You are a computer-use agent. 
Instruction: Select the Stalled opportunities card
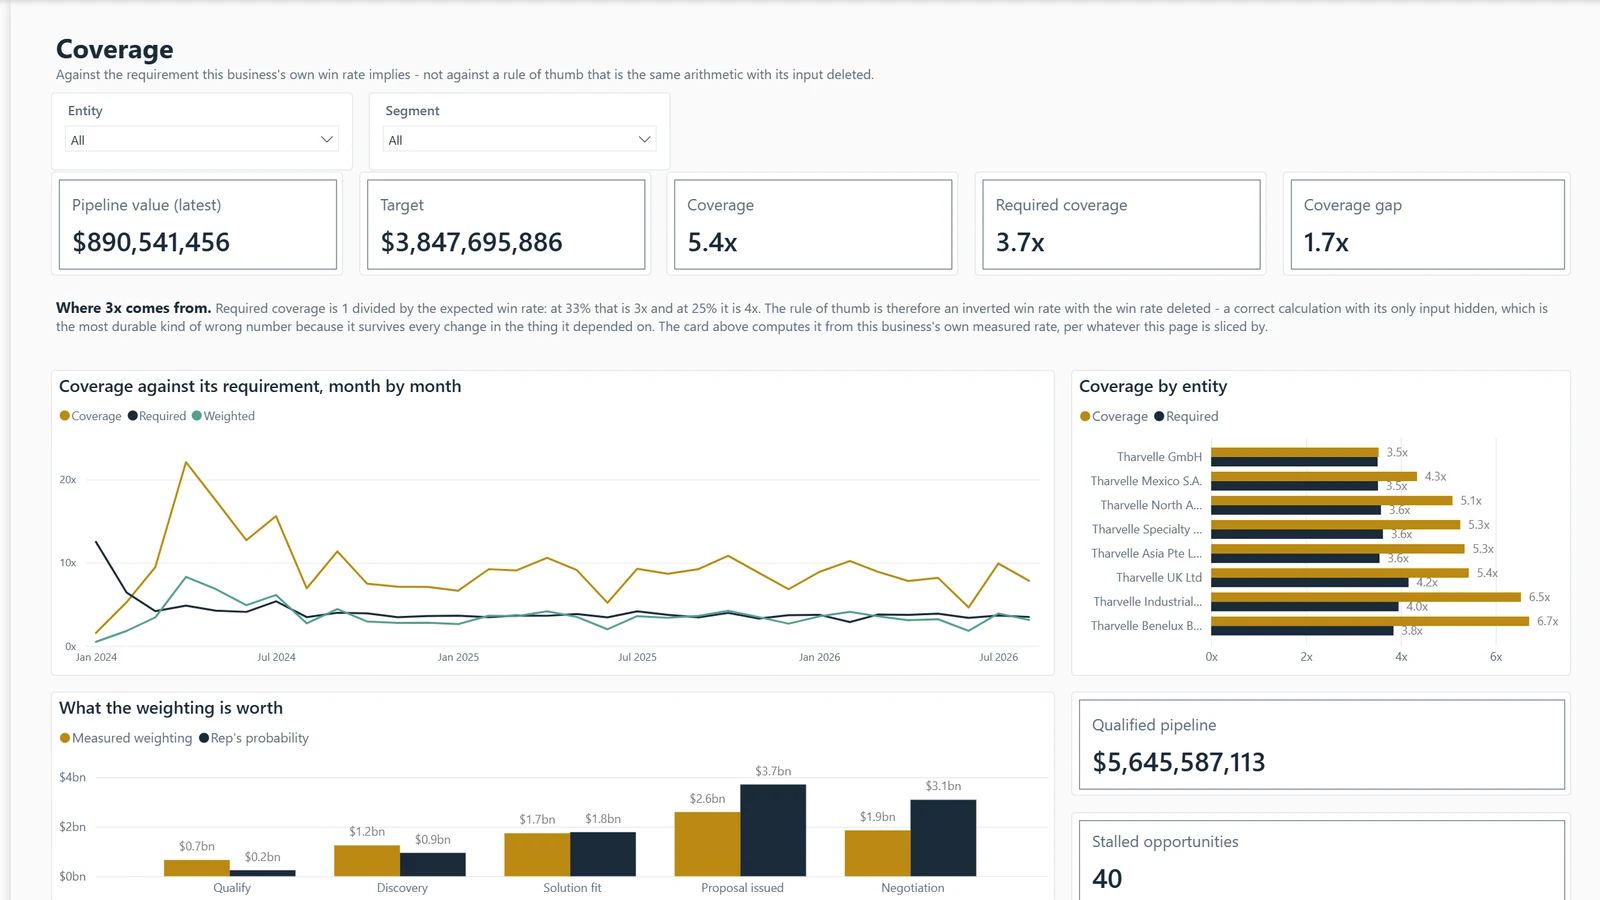pyautogui.click(x=1321, y=860)
